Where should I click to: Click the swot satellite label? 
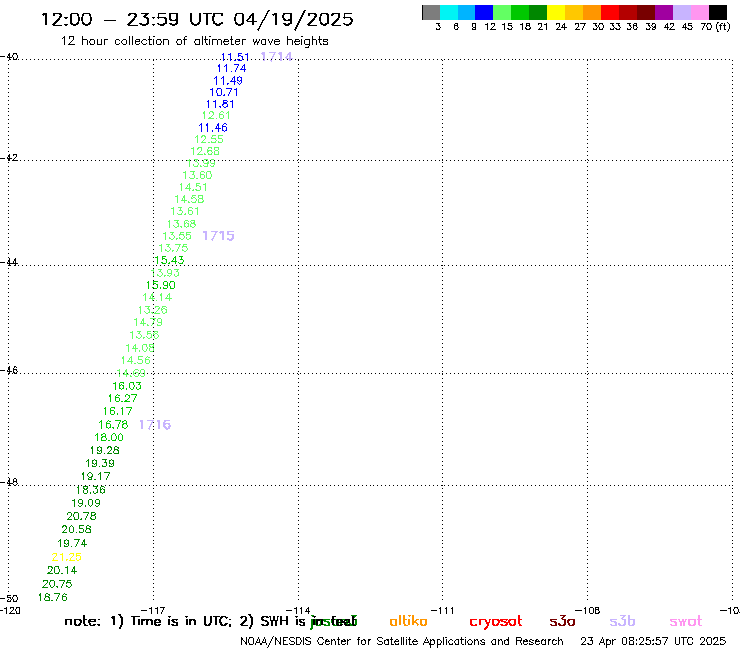click(686, 621)
